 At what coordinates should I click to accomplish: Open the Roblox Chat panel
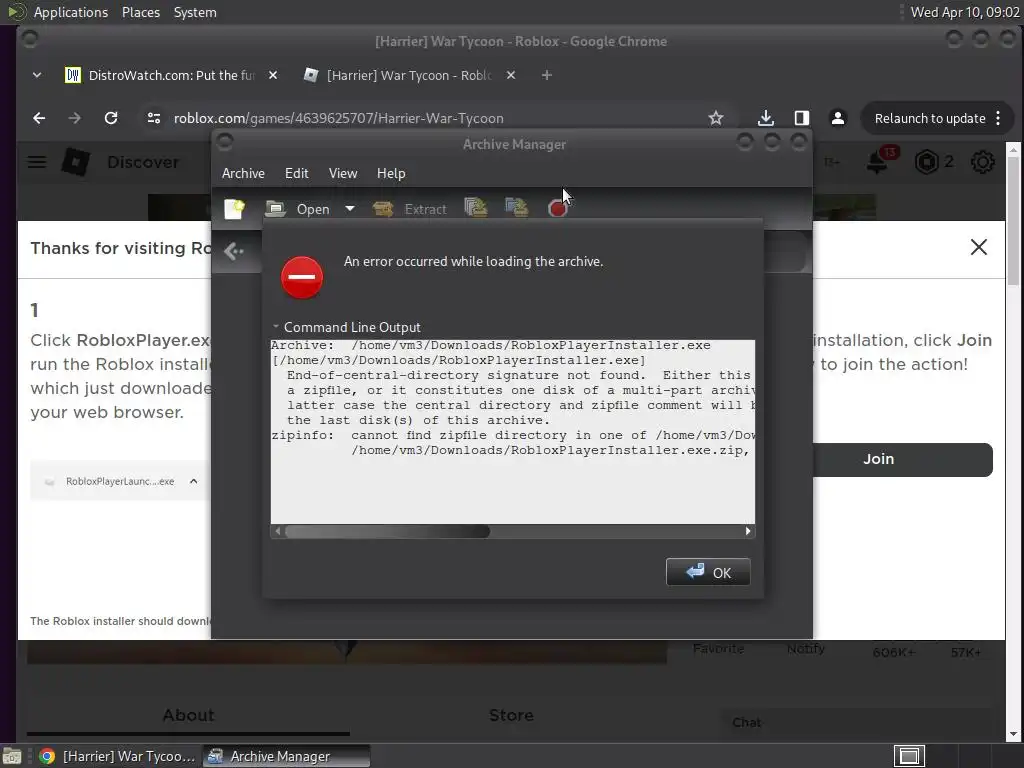[746, 722]
